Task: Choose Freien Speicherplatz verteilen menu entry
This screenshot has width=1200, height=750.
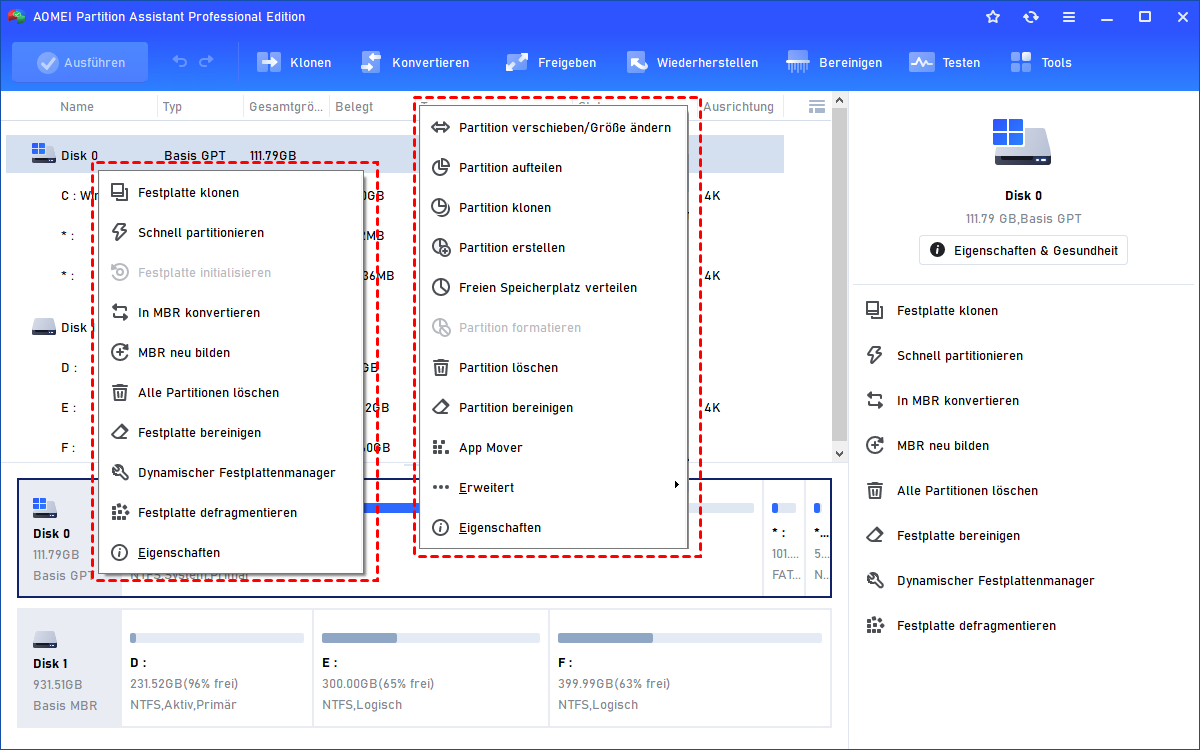Action: click(553, 287)
